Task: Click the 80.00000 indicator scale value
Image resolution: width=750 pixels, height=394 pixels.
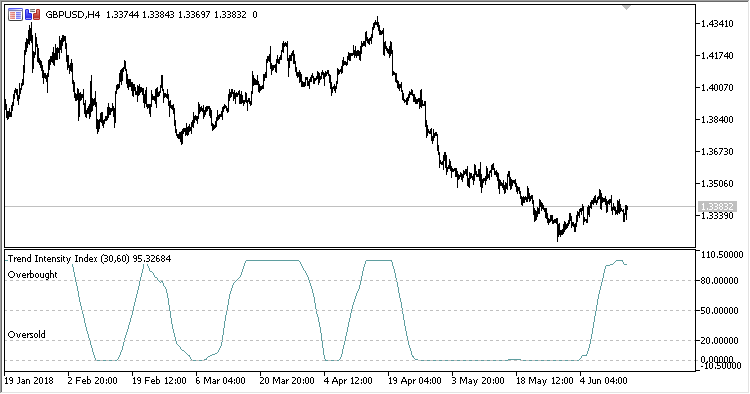Action: [x=719, y=281]
